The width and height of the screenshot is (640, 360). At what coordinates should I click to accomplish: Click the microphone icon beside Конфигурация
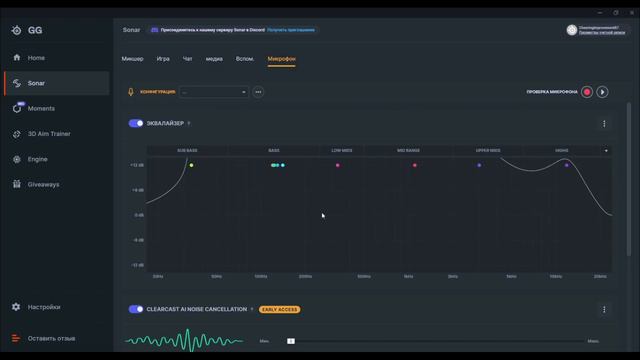point(131,92)
